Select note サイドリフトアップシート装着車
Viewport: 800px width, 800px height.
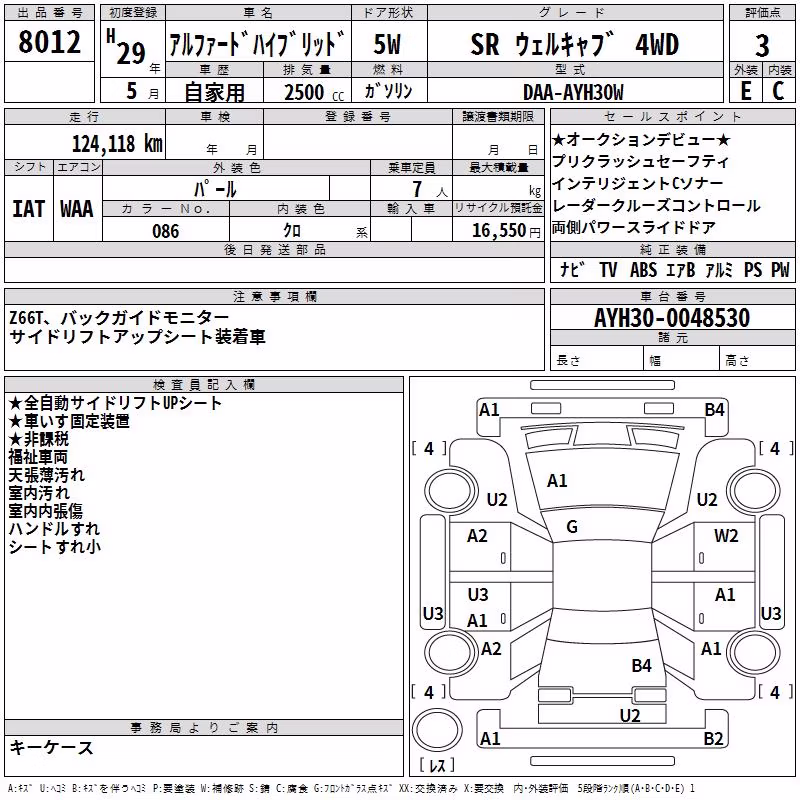coord(137,337)
